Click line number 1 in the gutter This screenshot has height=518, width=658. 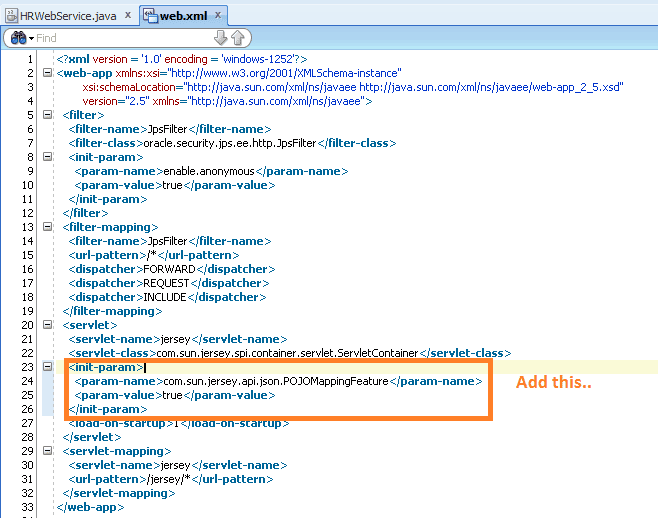(x=30, y=59)
